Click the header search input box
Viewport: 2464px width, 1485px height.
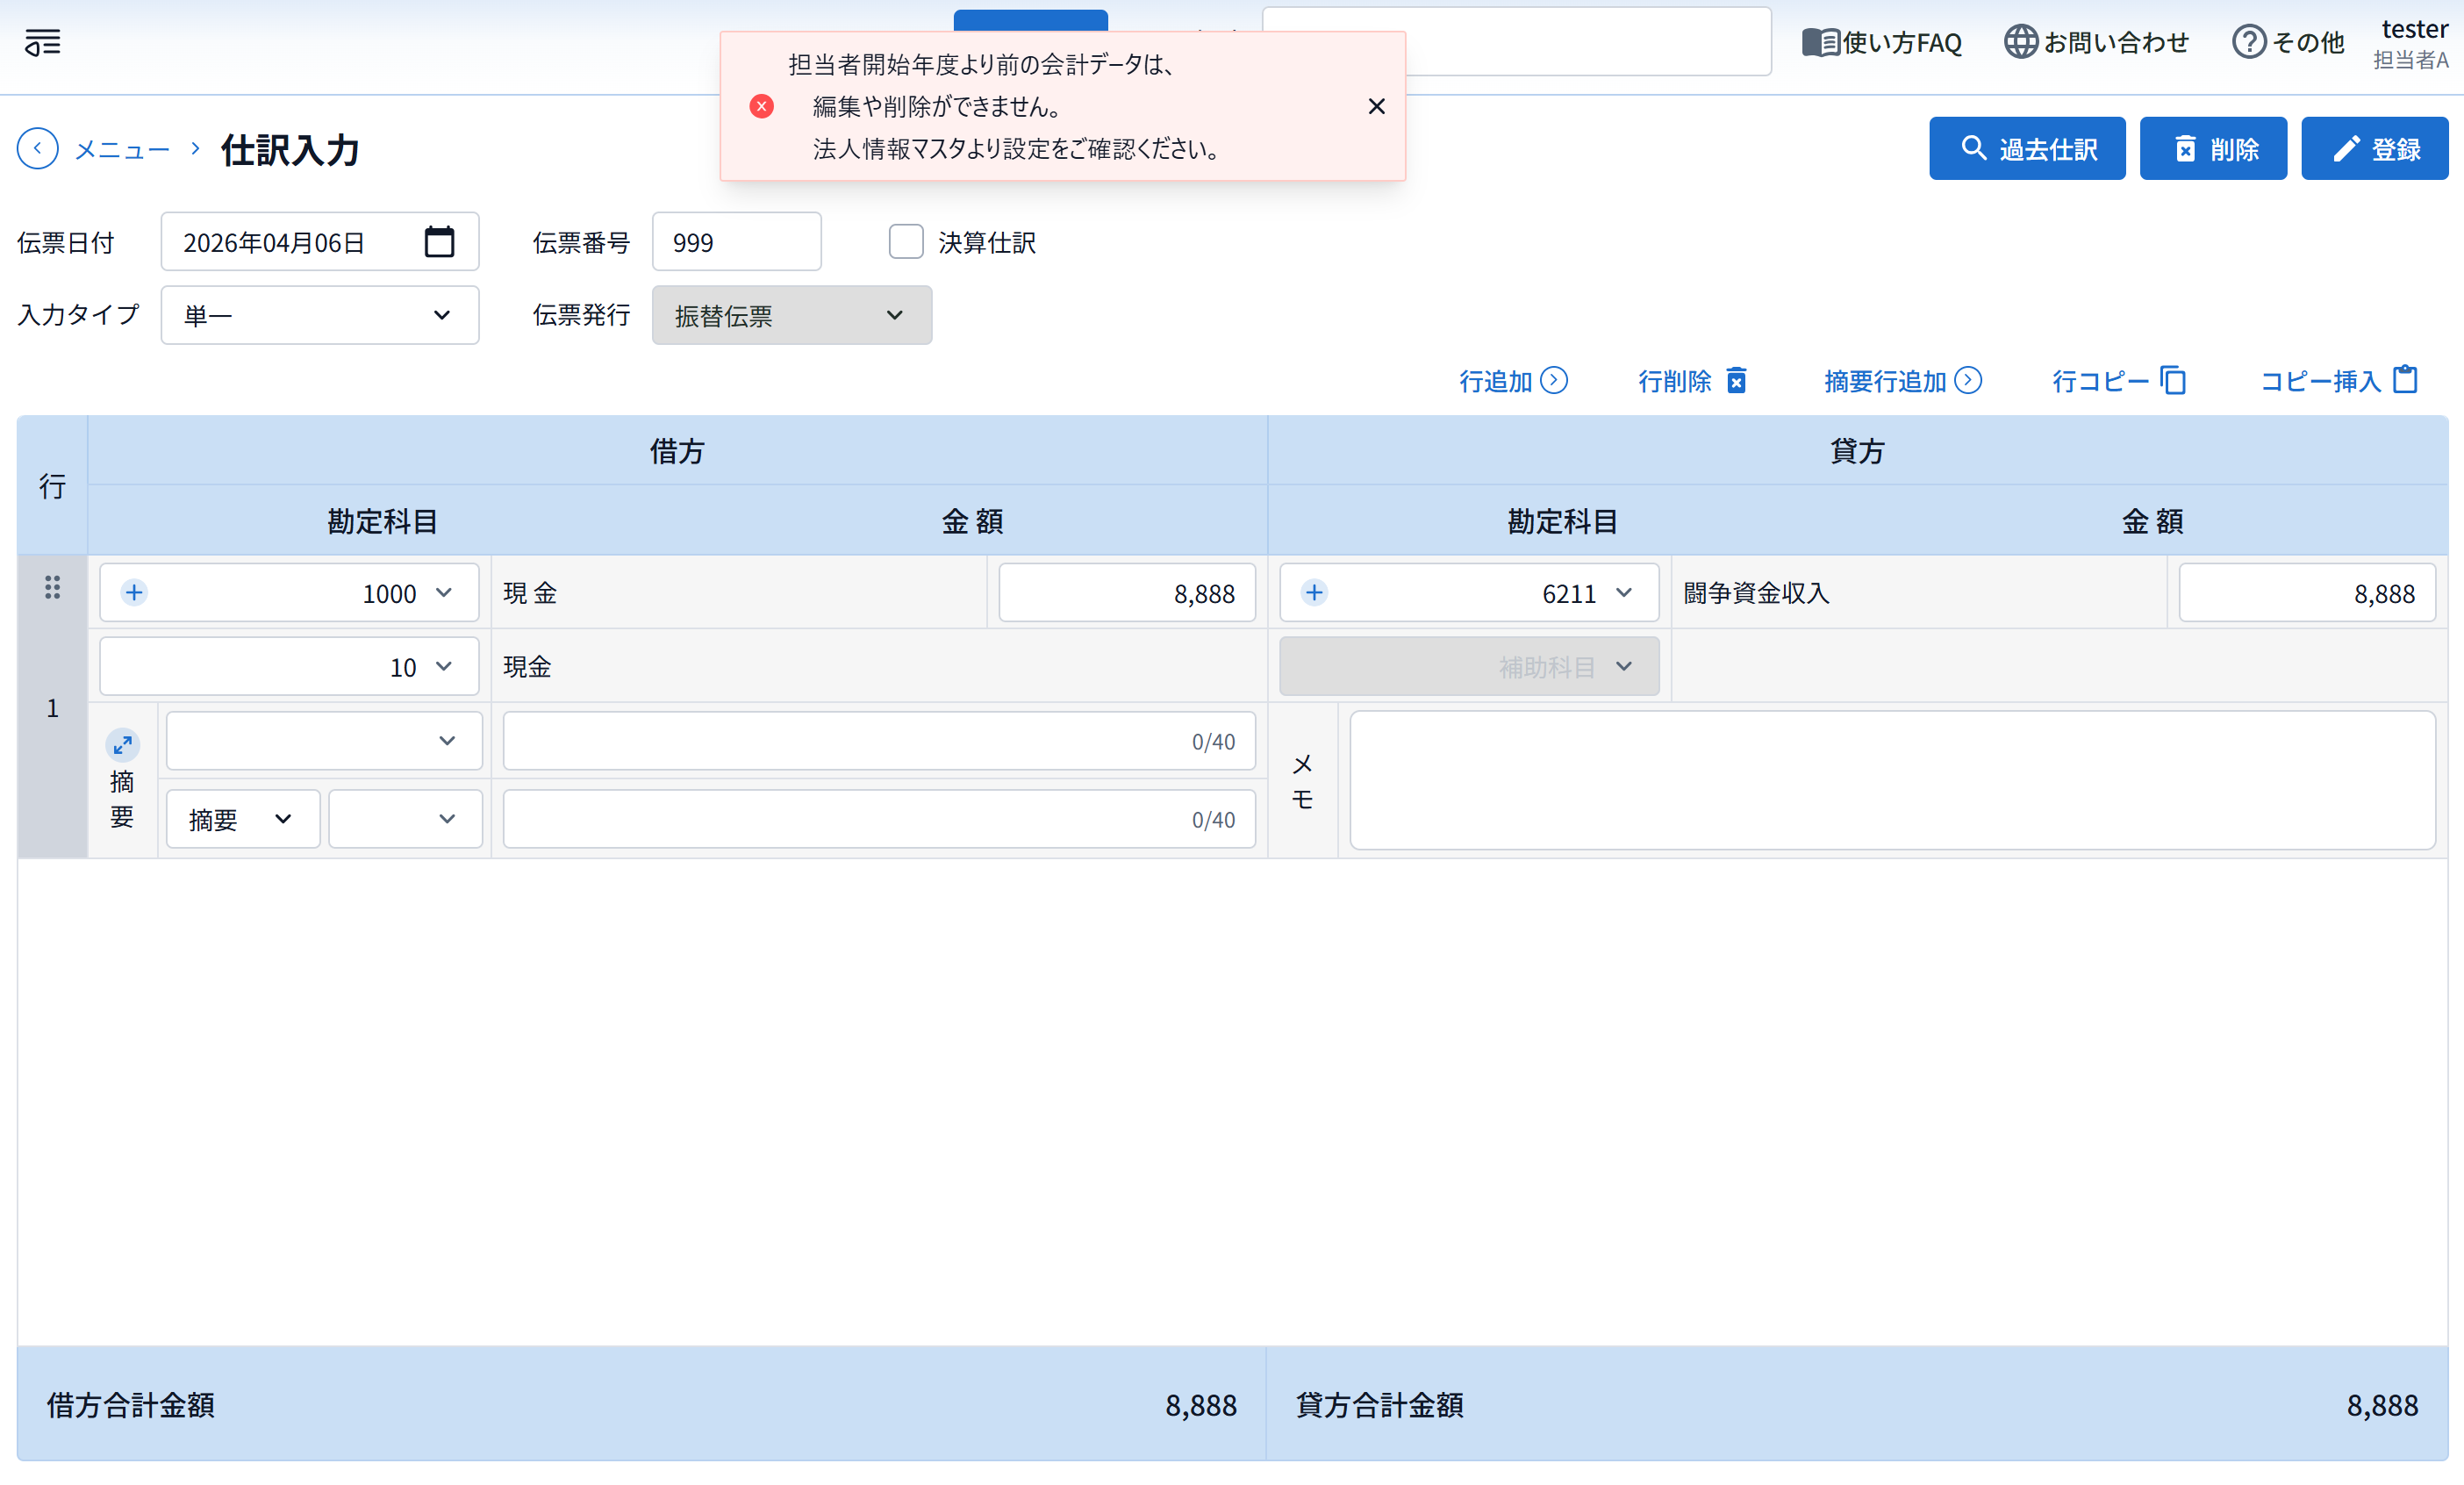click(1516, 41)
